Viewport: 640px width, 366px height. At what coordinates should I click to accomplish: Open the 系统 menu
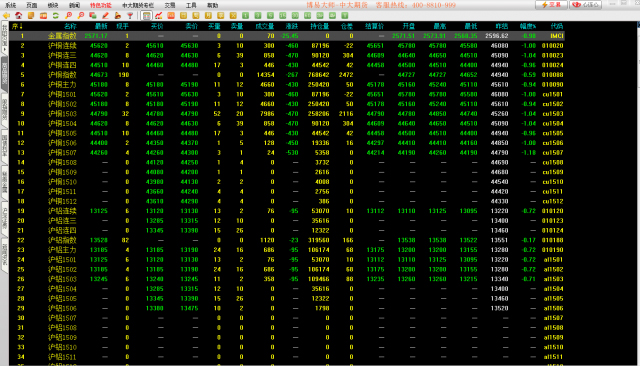tap(10, 5)
